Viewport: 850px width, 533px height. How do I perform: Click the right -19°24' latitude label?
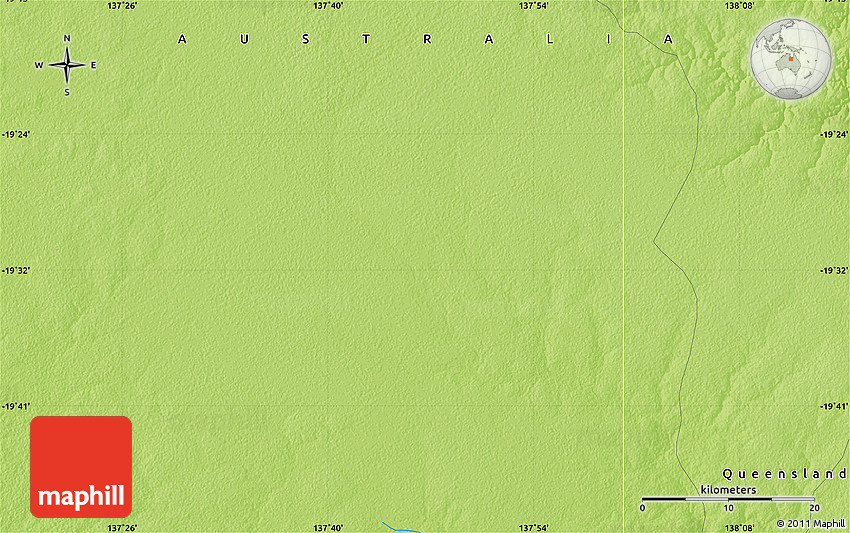pyautogui.click(x=834, y=134)
